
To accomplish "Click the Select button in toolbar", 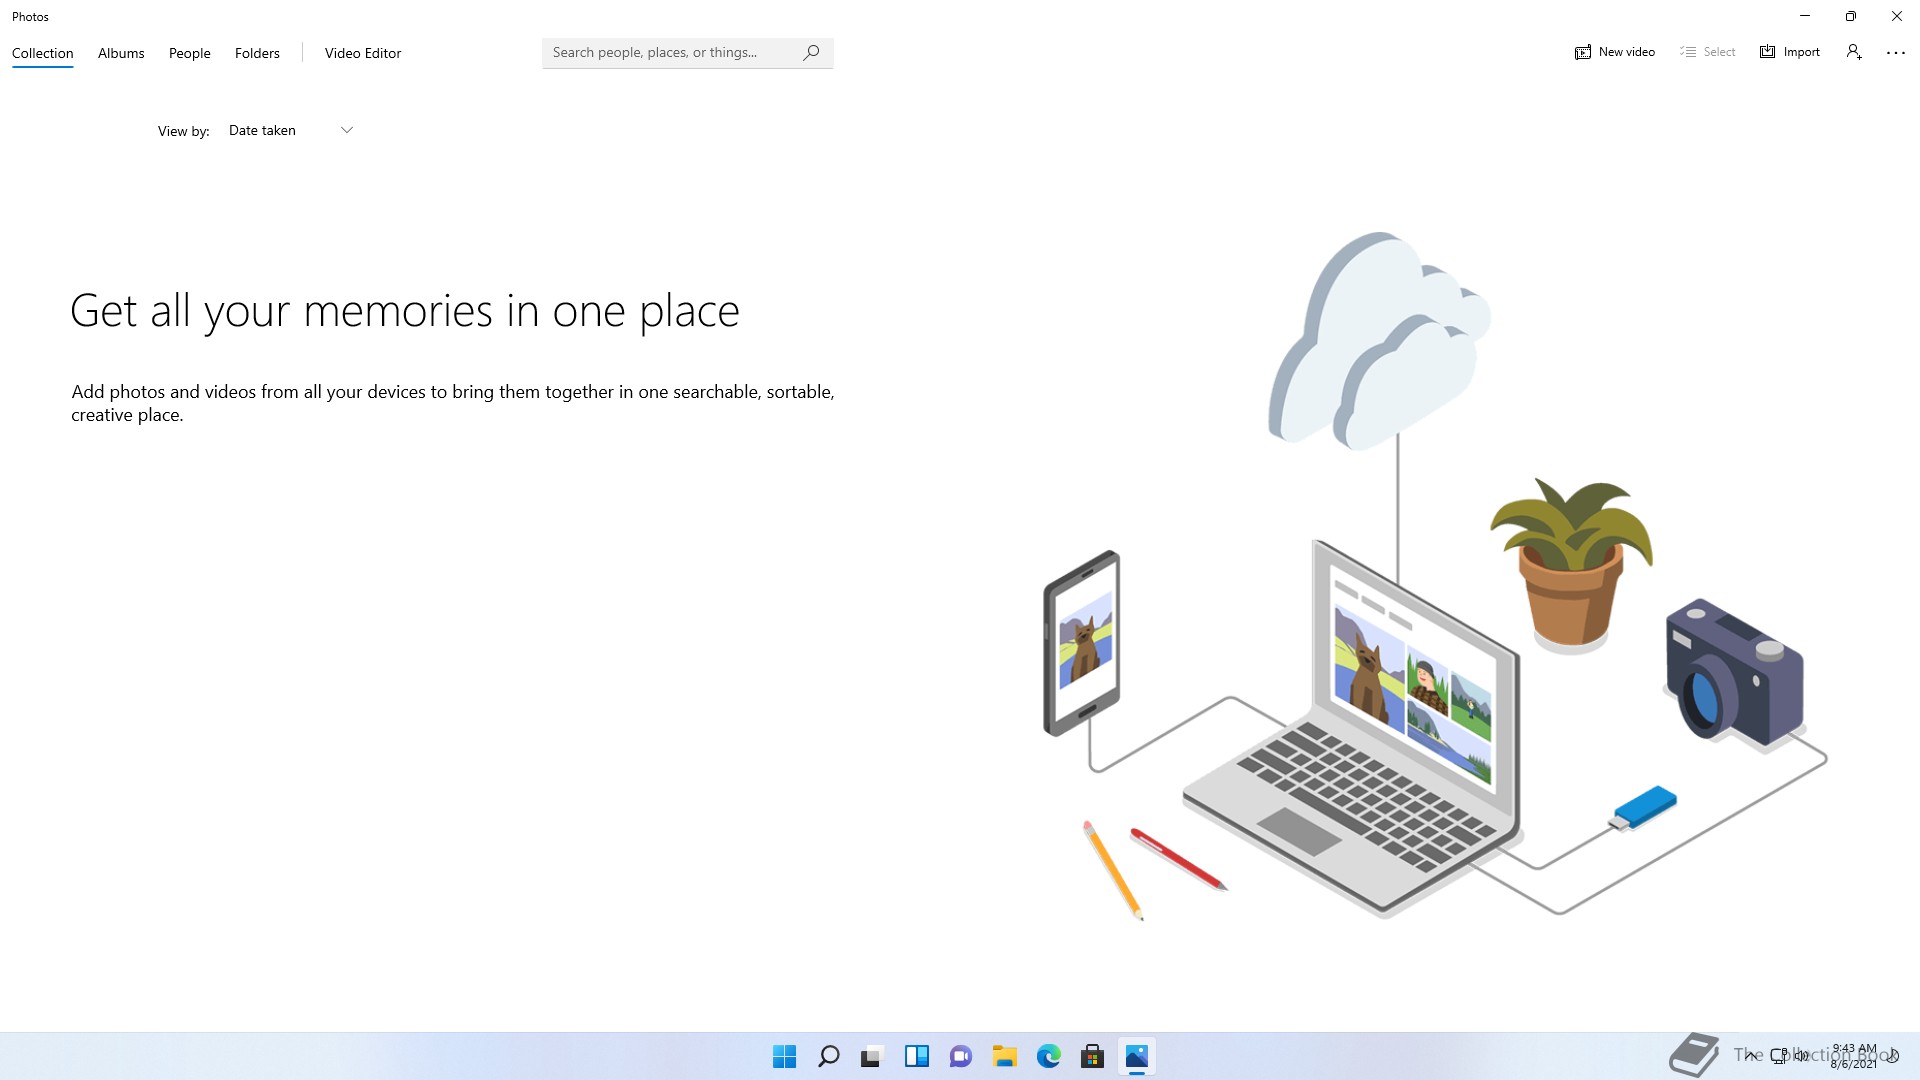I will point(1707,52).
